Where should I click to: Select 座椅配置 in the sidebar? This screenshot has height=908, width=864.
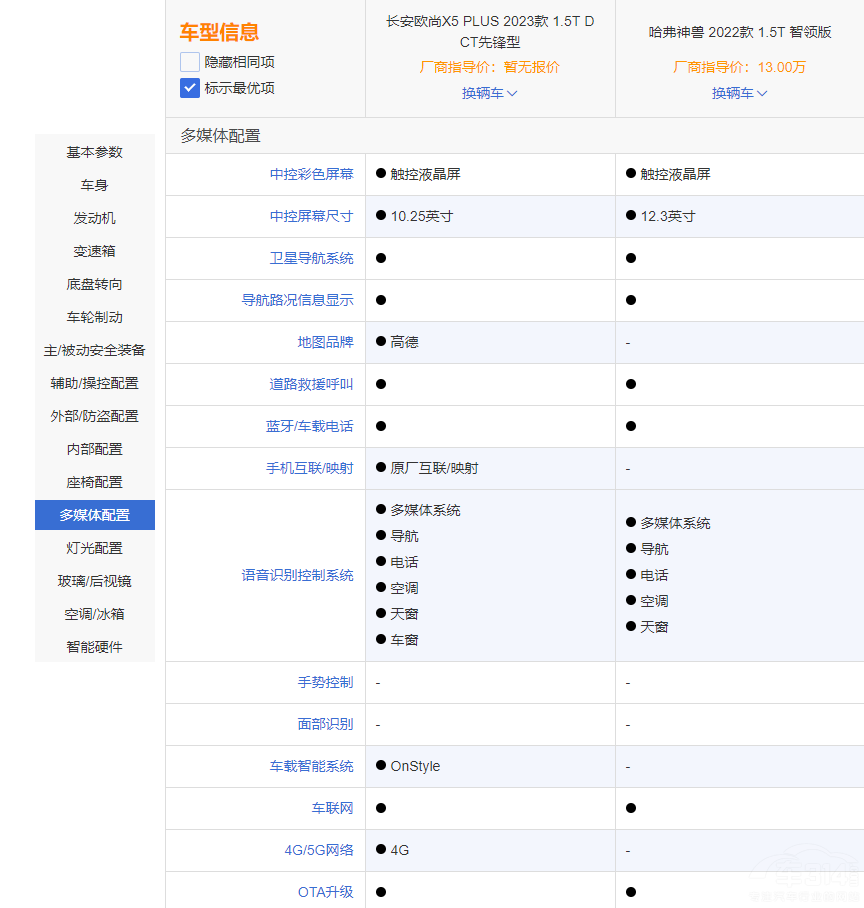click(95, 482)
